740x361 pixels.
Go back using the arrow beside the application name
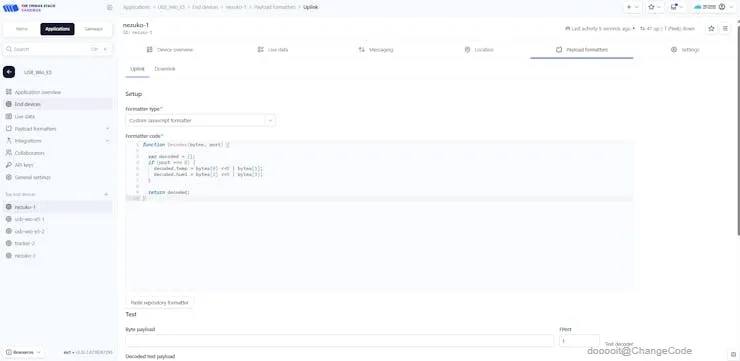click(x=9, y=72)
